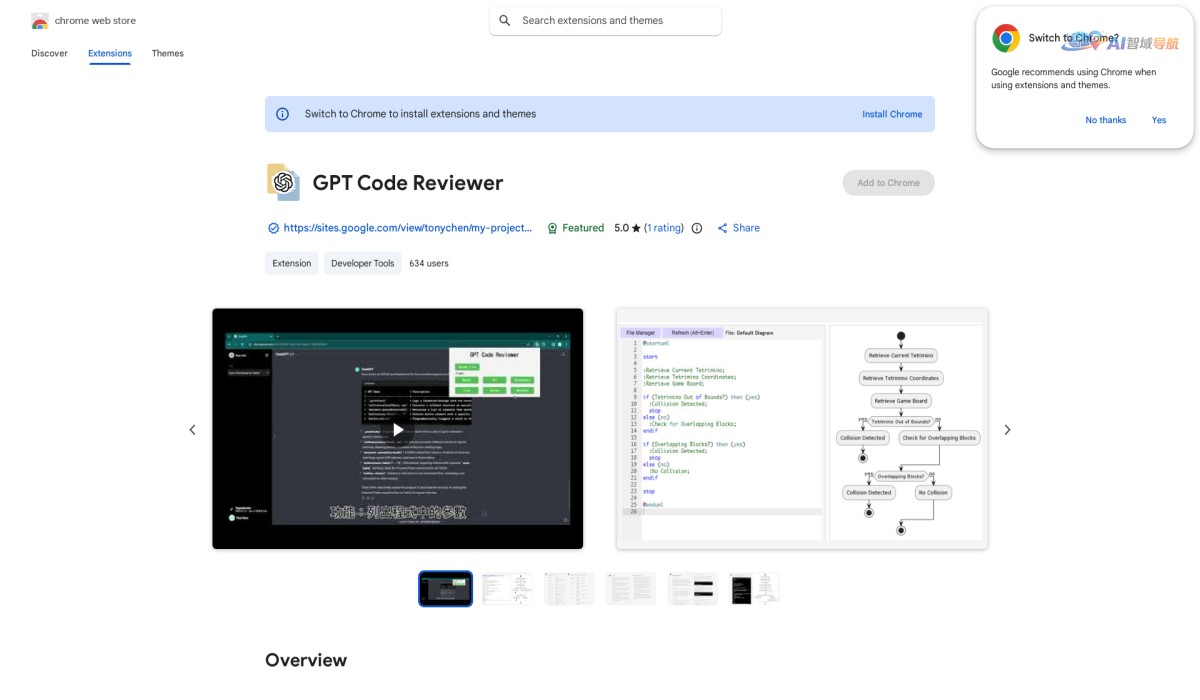Viewport: 1200px width, 700px height.
Task: Dismiss the Chrome popup with No thanks
Action: point(1105,120)
